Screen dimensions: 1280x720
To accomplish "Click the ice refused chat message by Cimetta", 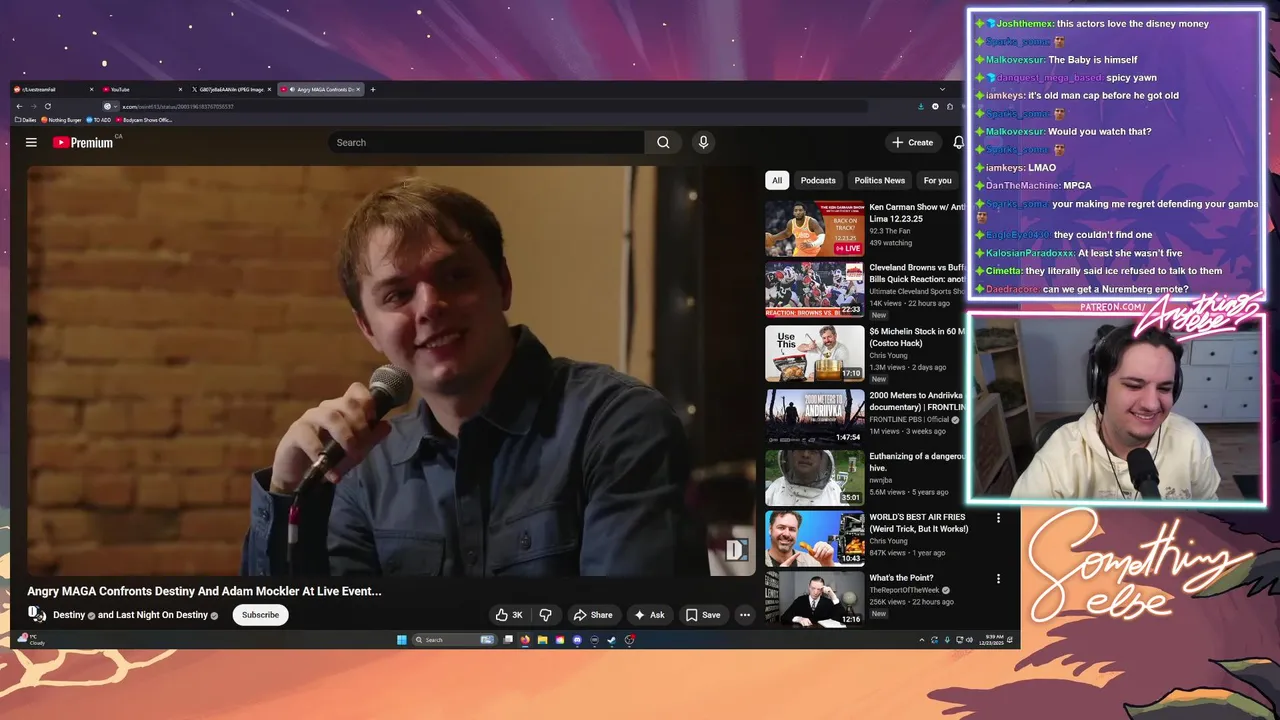I will [1104, 271].
